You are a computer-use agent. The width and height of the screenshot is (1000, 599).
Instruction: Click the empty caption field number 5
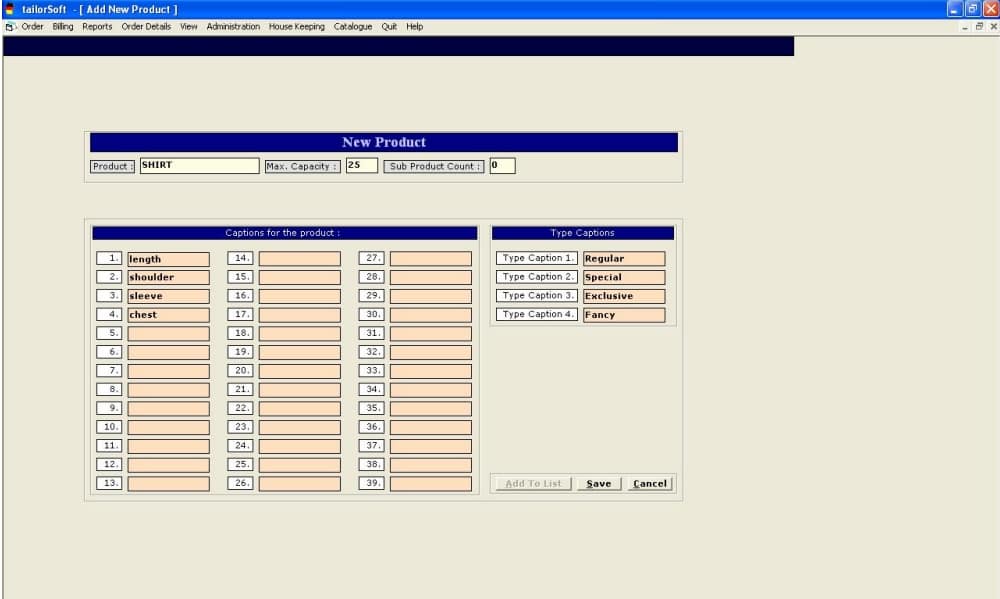(168, 333)
